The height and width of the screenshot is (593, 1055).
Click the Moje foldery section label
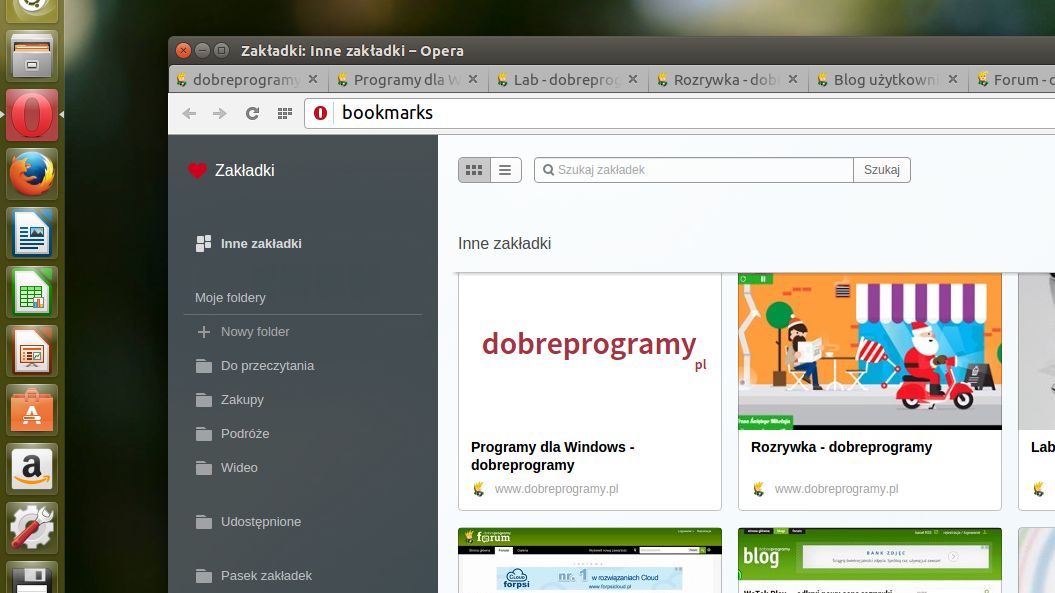tap(230, 298)
